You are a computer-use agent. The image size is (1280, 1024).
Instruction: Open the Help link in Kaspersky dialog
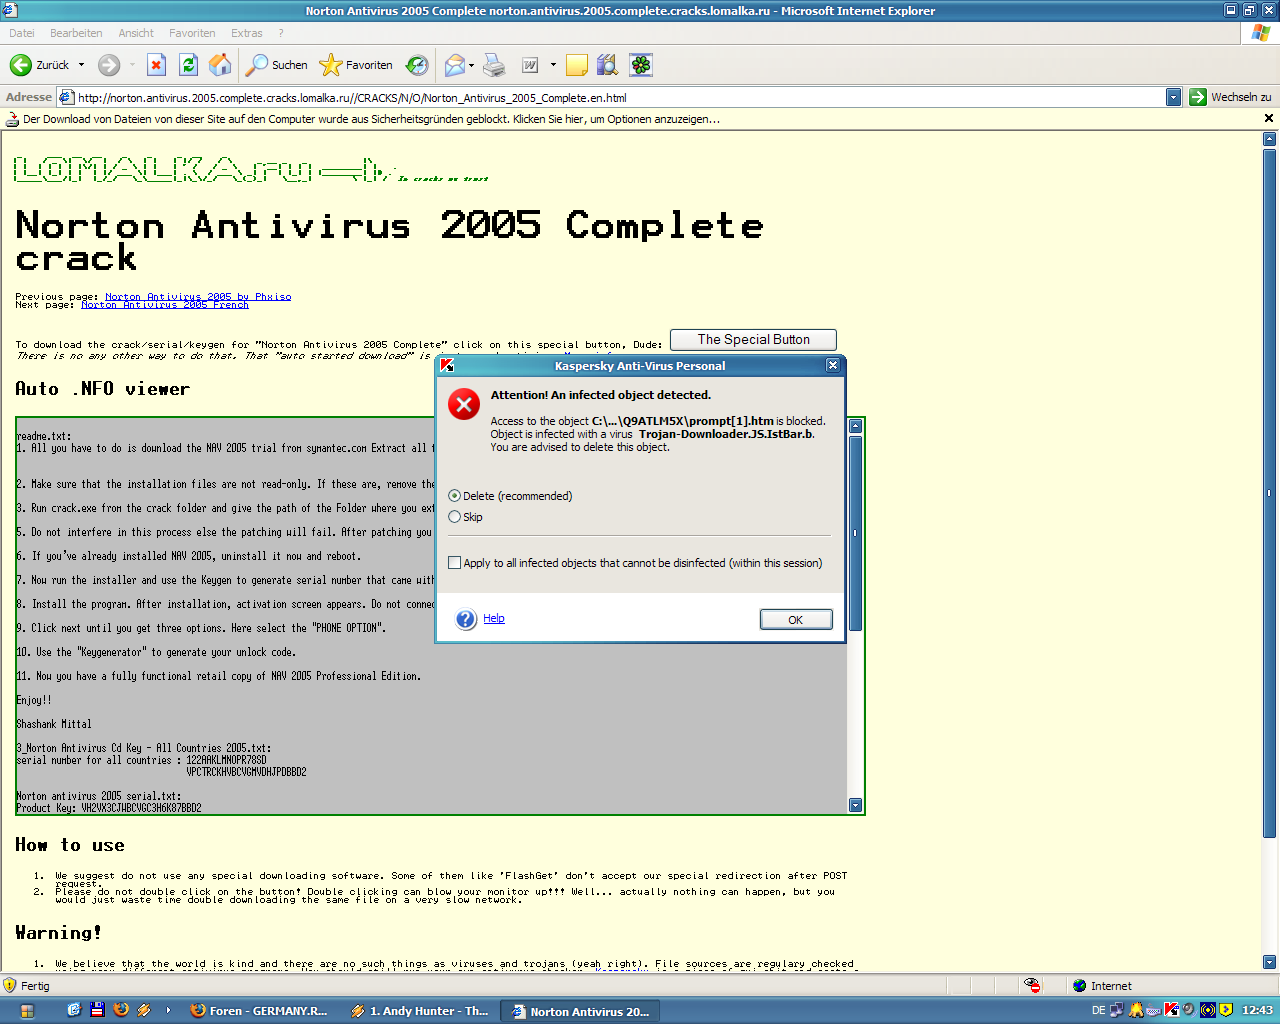point(494,619)
